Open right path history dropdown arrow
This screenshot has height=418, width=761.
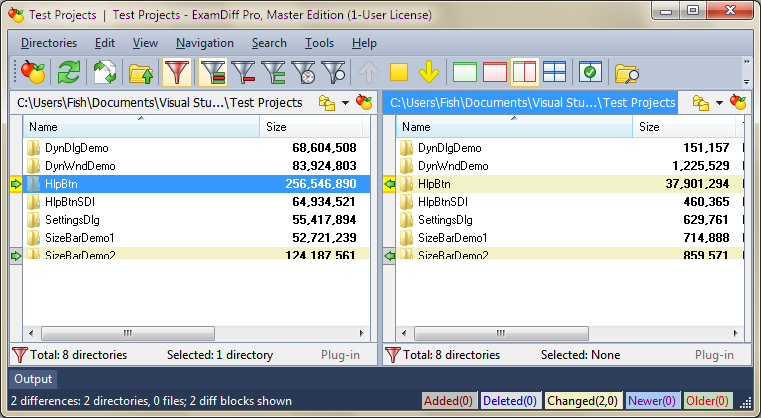point(719,103)
